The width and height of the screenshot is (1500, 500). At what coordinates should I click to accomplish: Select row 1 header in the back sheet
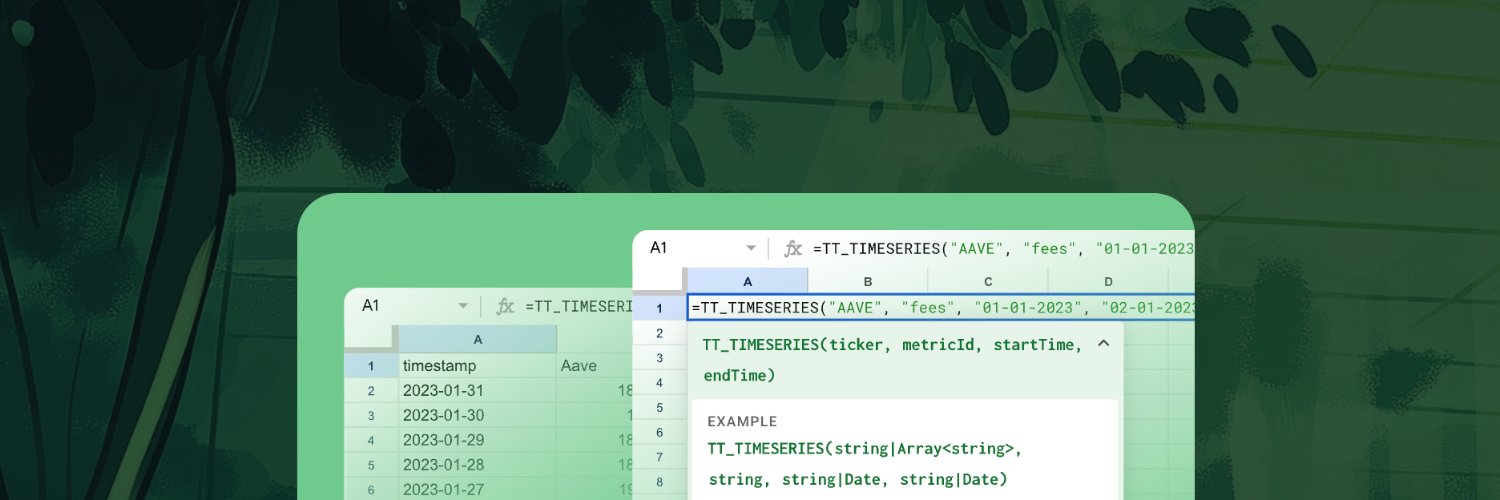(371, 366)
